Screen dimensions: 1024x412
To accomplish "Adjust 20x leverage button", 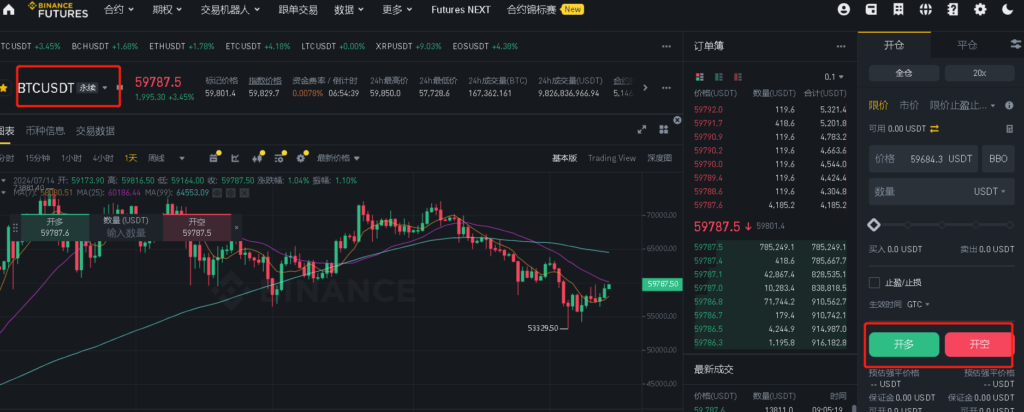I will coord(980,73).
